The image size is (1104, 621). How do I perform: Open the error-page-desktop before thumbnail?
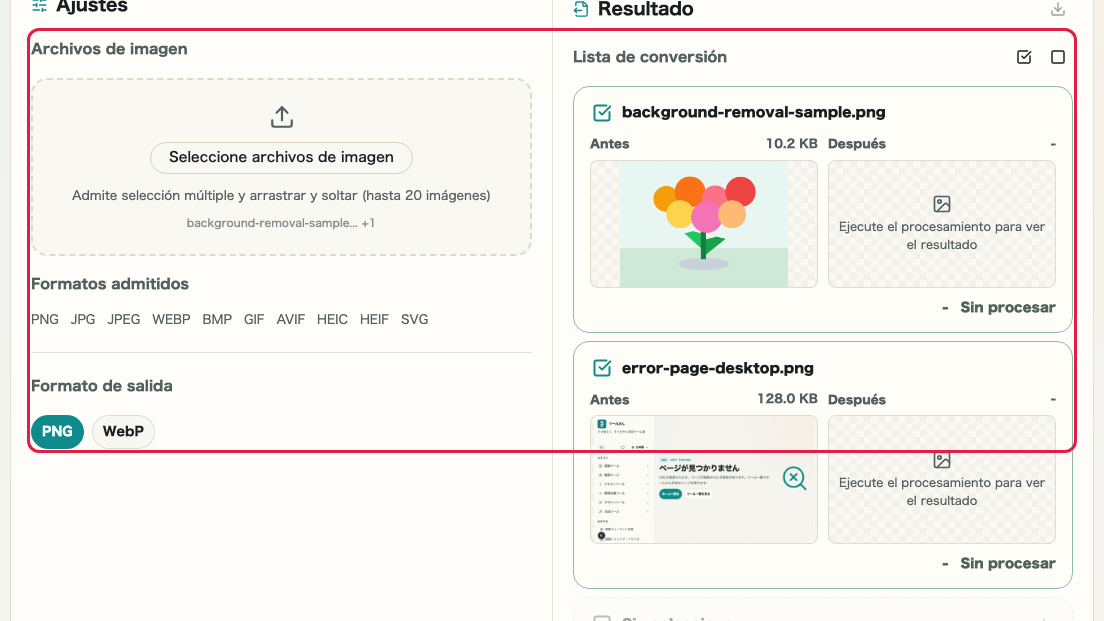(x=704, y=479)
